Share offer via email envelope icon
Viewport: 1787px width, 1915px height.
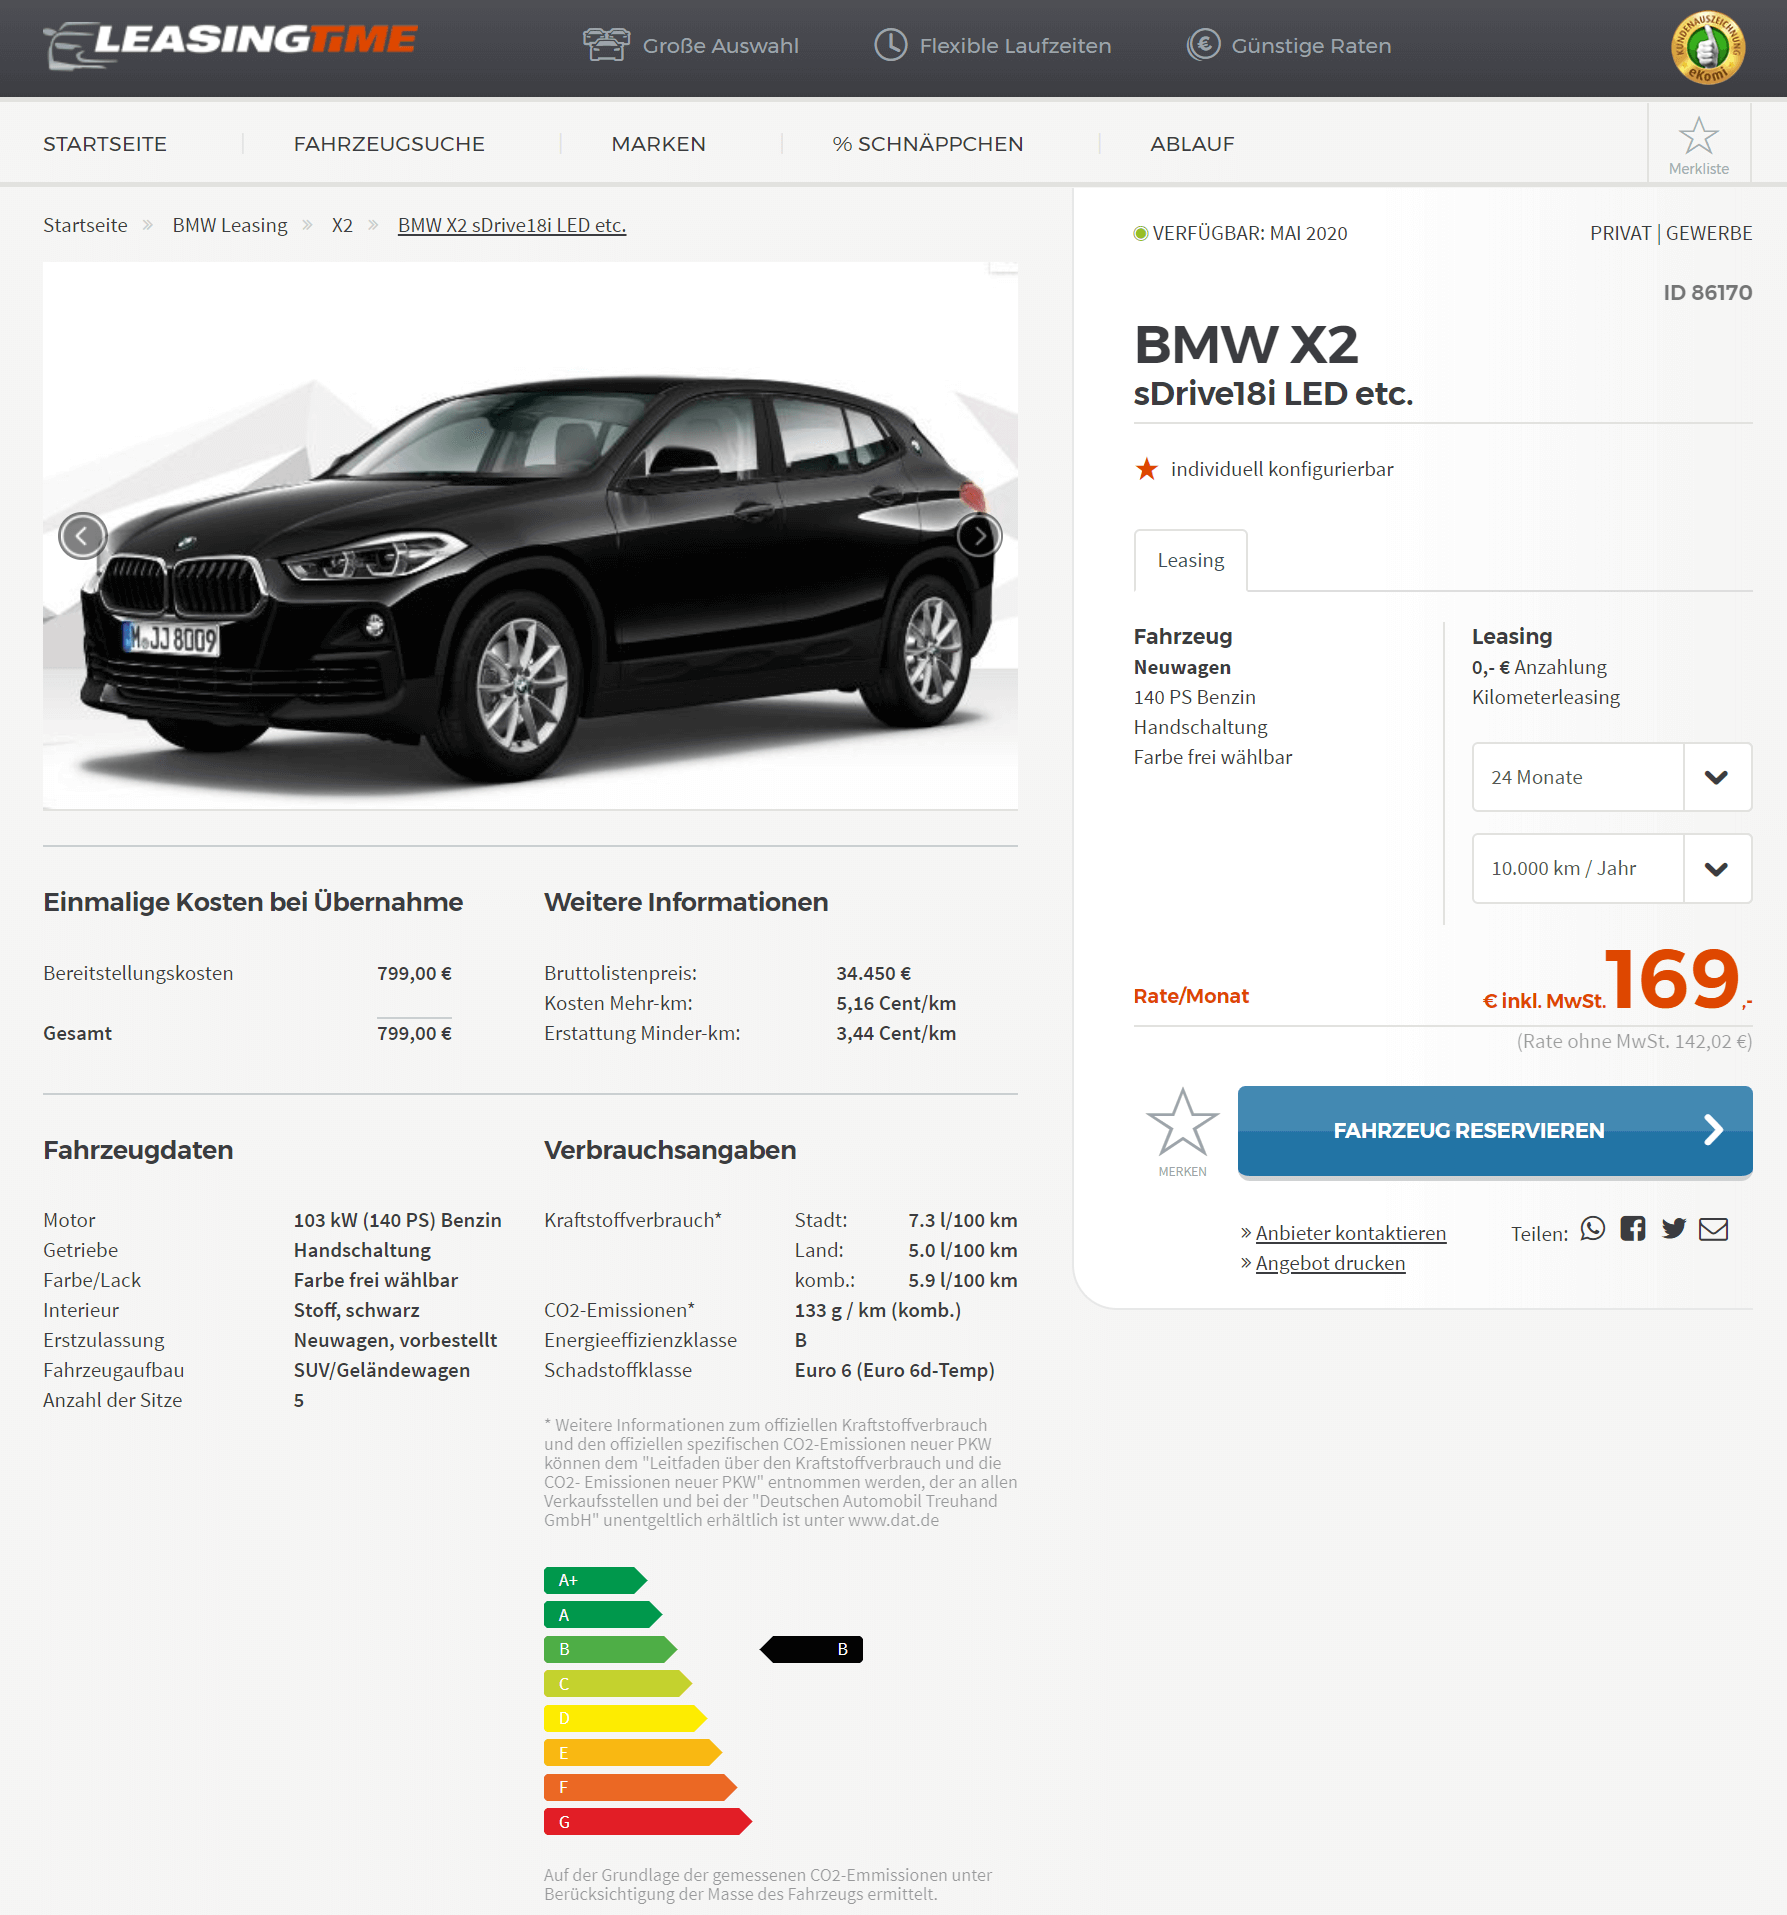pos(1714,1229)
